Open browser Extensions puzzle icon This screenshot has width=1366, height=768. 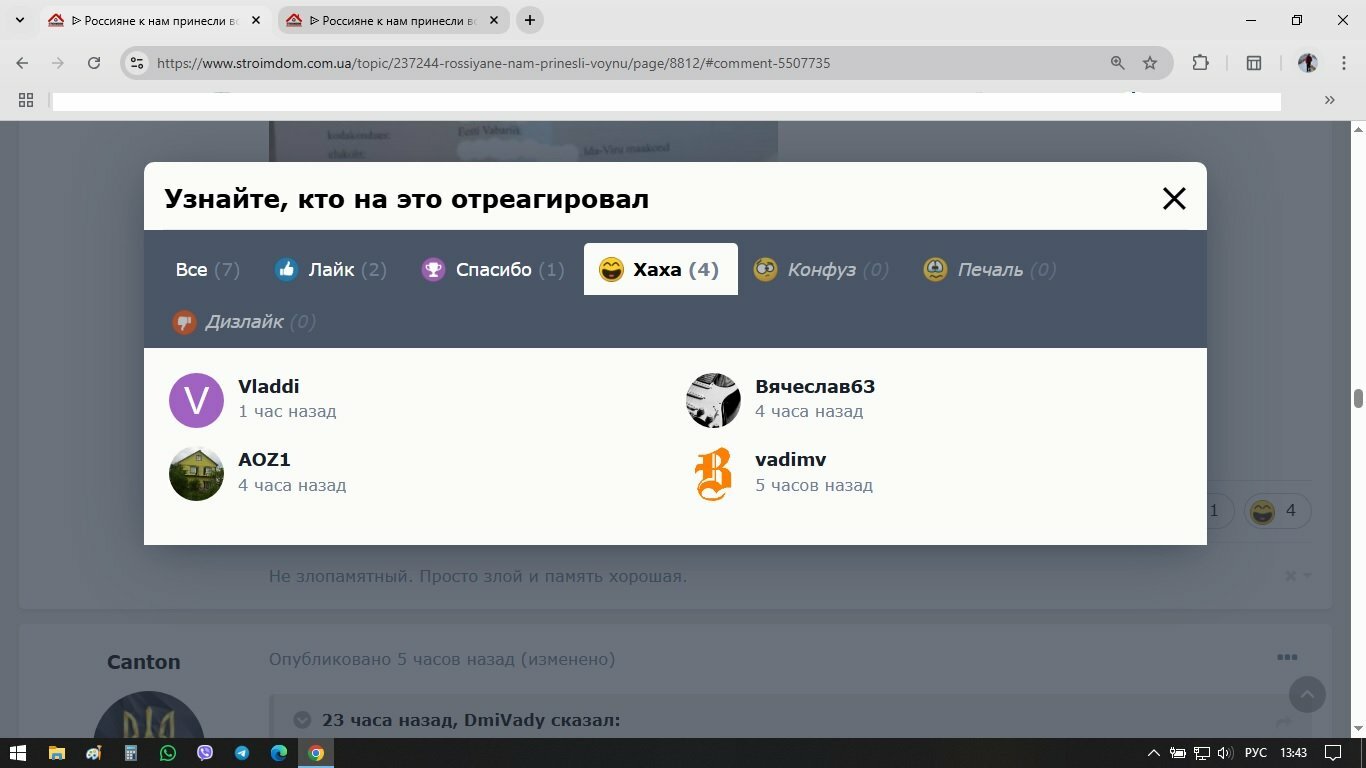pyautogui.click(x=1201, y=63)
